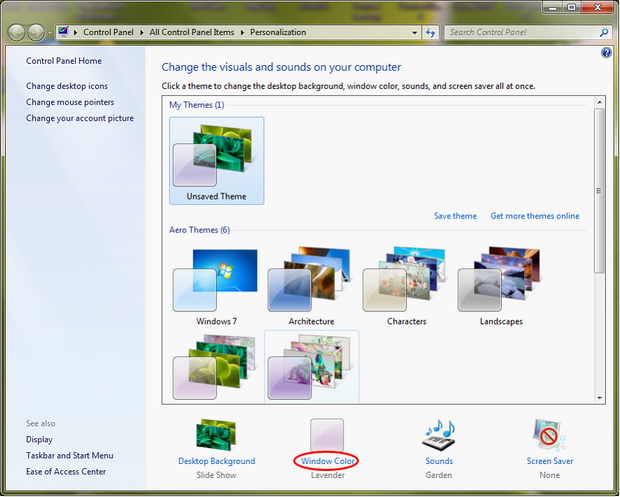Select the Unsaved Theme thumbnail
Screen dimensions: 620x497
[216, 159]
